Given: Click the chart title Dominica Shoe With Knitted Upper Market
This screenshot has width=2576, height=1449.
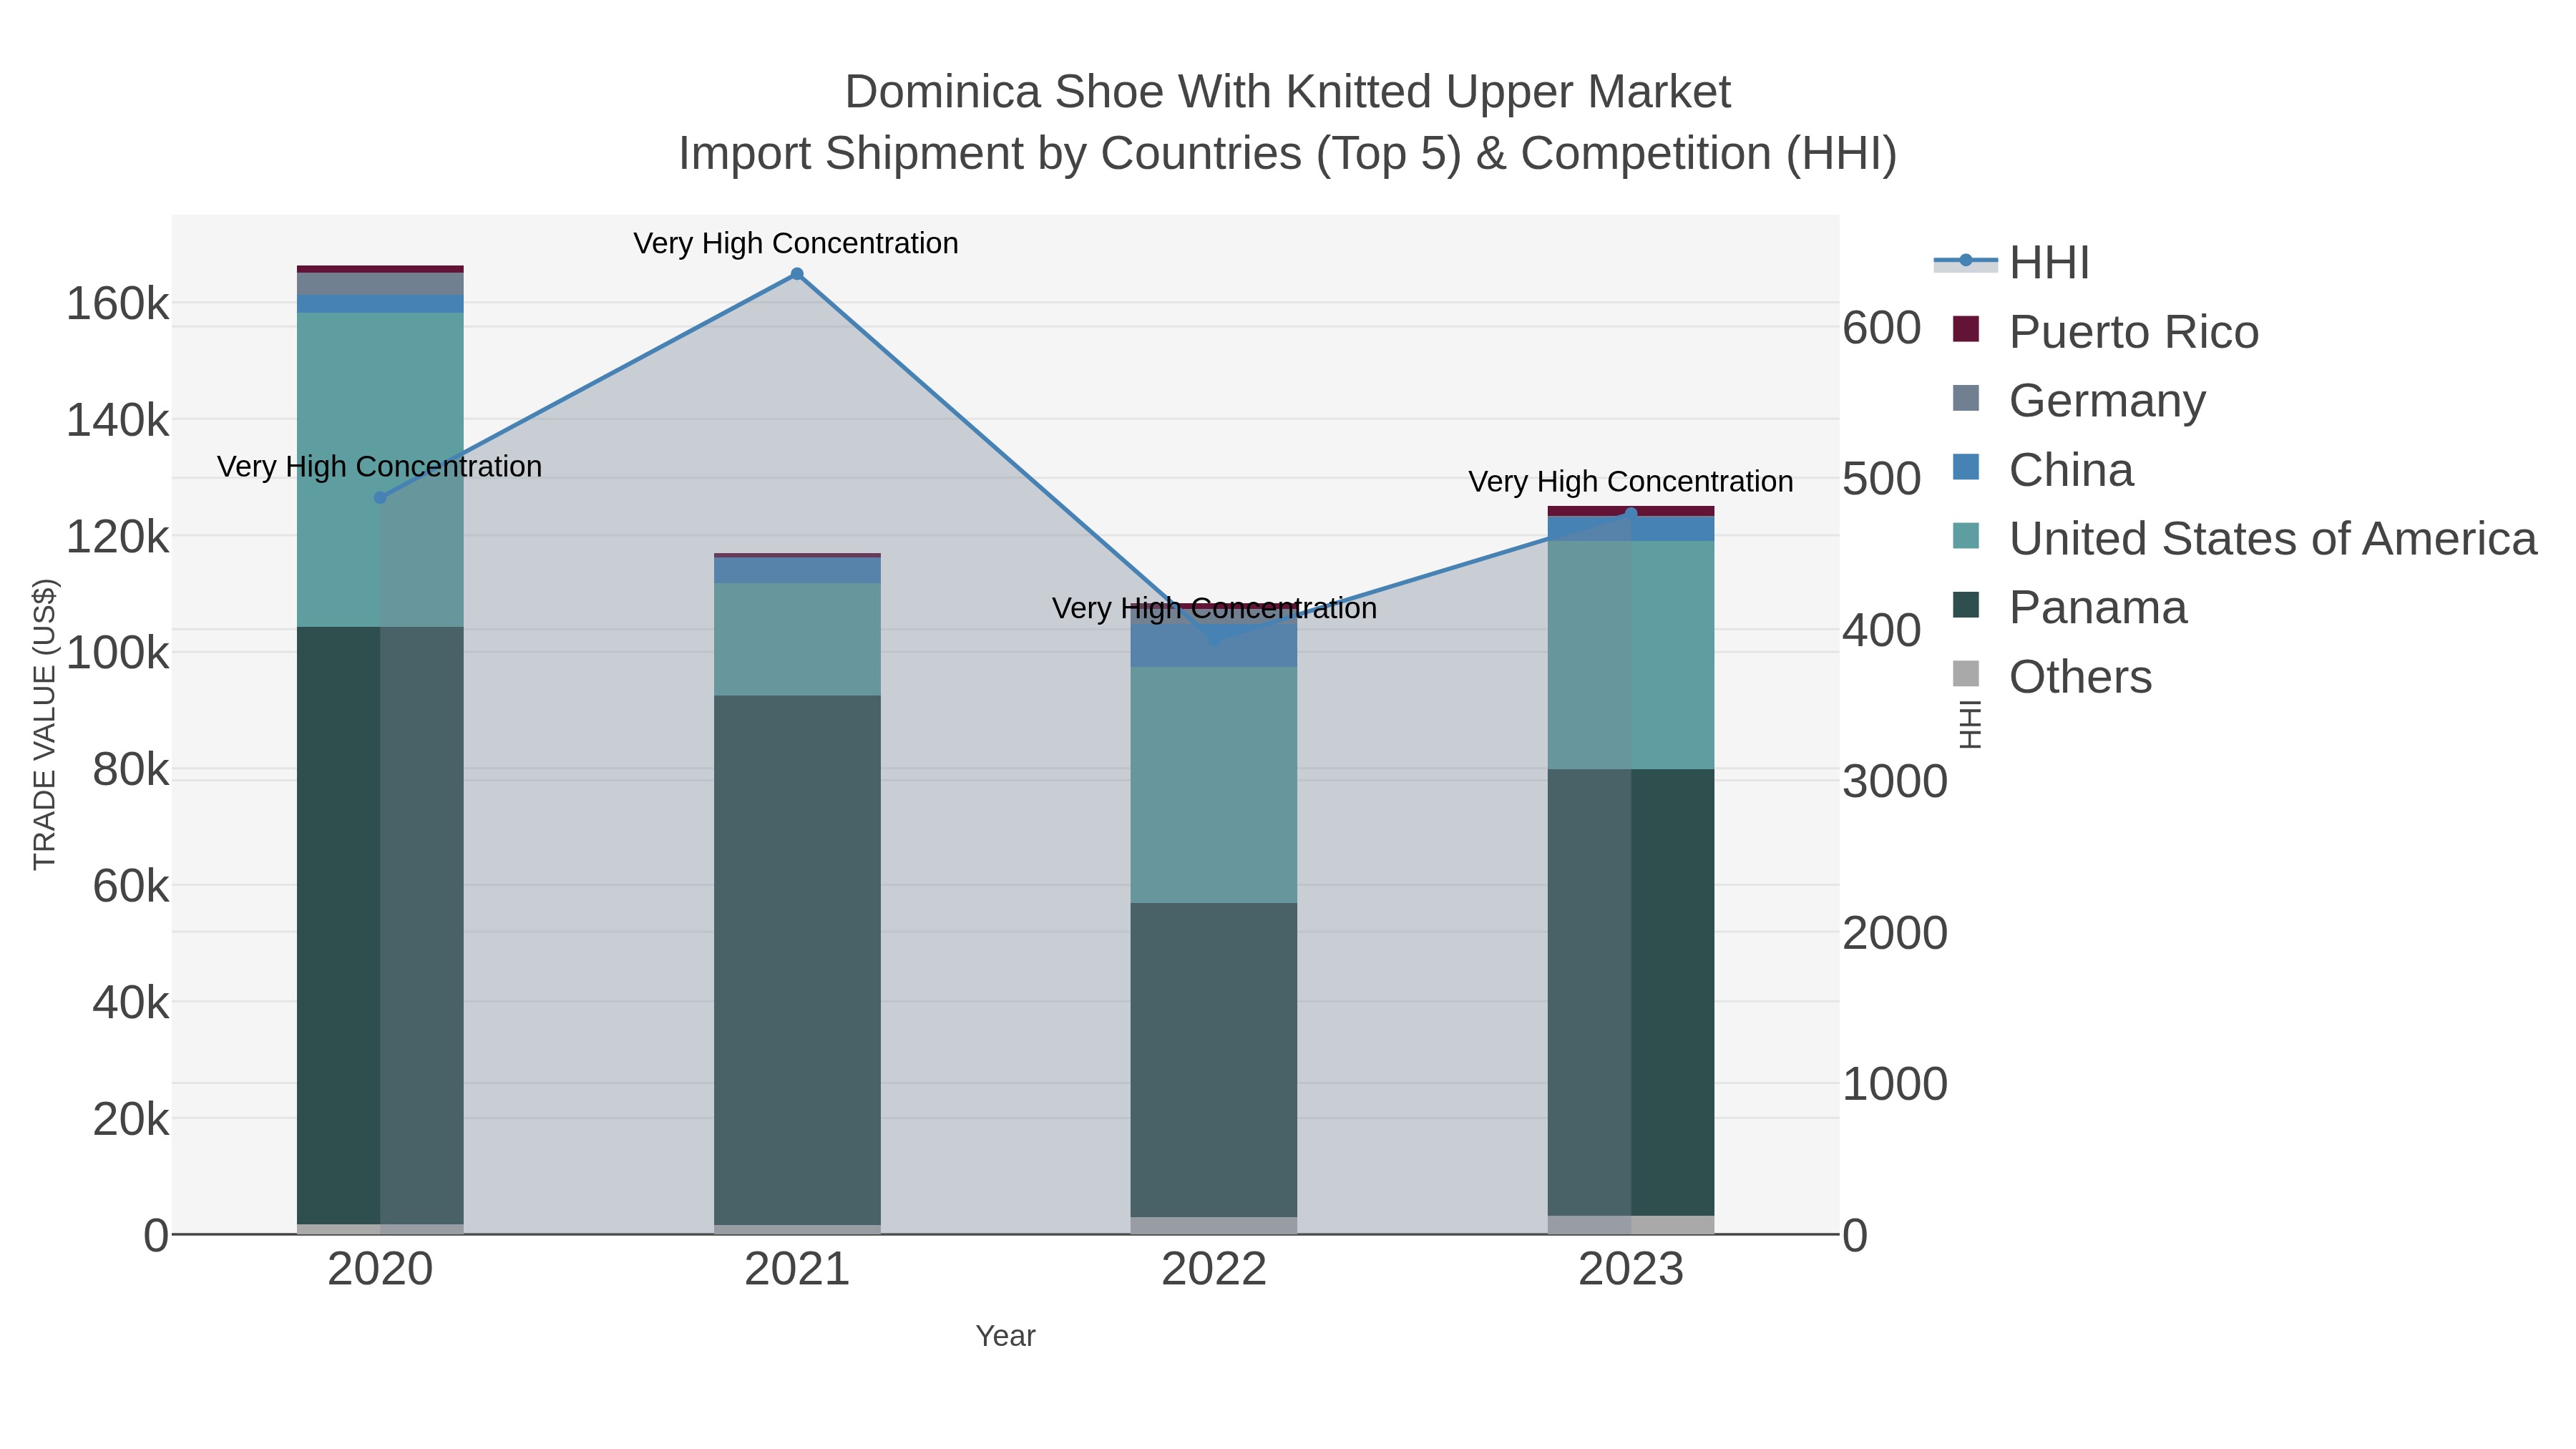Looking at the screenshot, I should [1288, 92].
